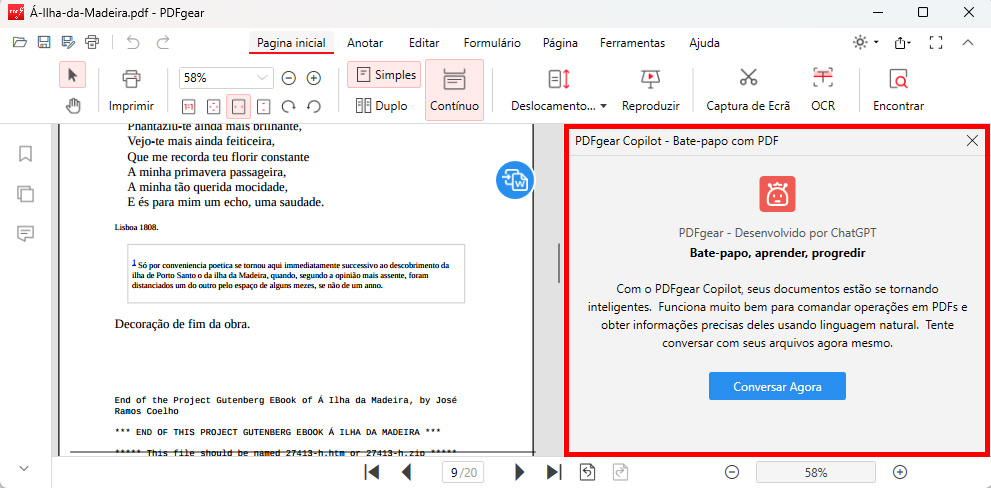Click the Save As icon with pencil
991x488 pixels.
click(x=68, y=43)
